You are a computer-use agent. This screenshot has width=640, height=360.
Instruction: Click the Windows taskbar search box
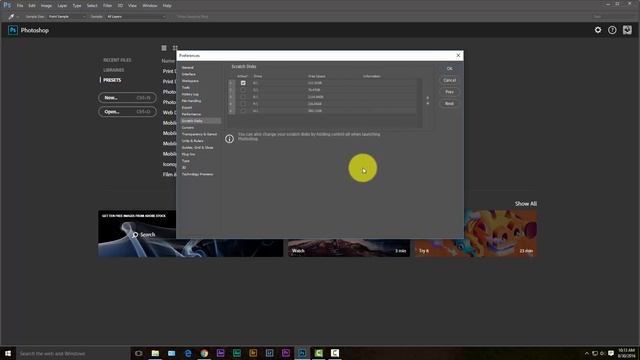point(73,353)
